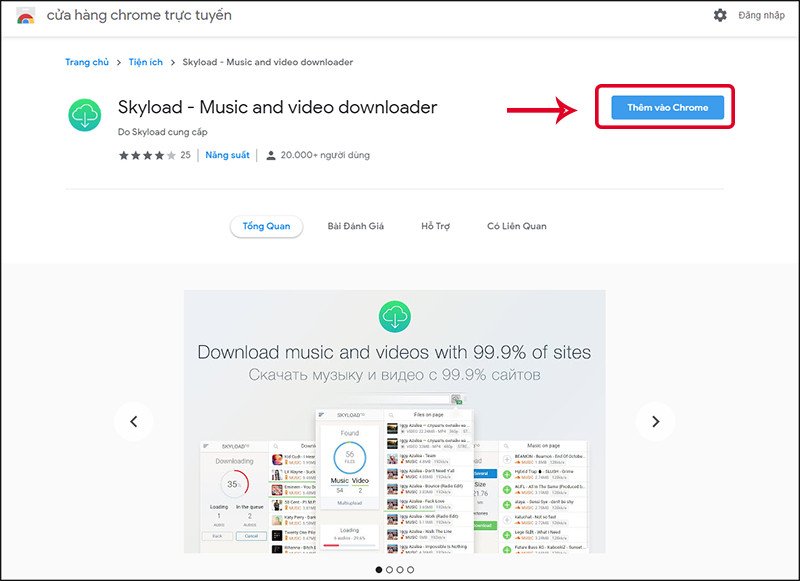Open the Hỗ Trợ tab
Image resolution: width=800 pixels, height=581 pixels.
439,225
